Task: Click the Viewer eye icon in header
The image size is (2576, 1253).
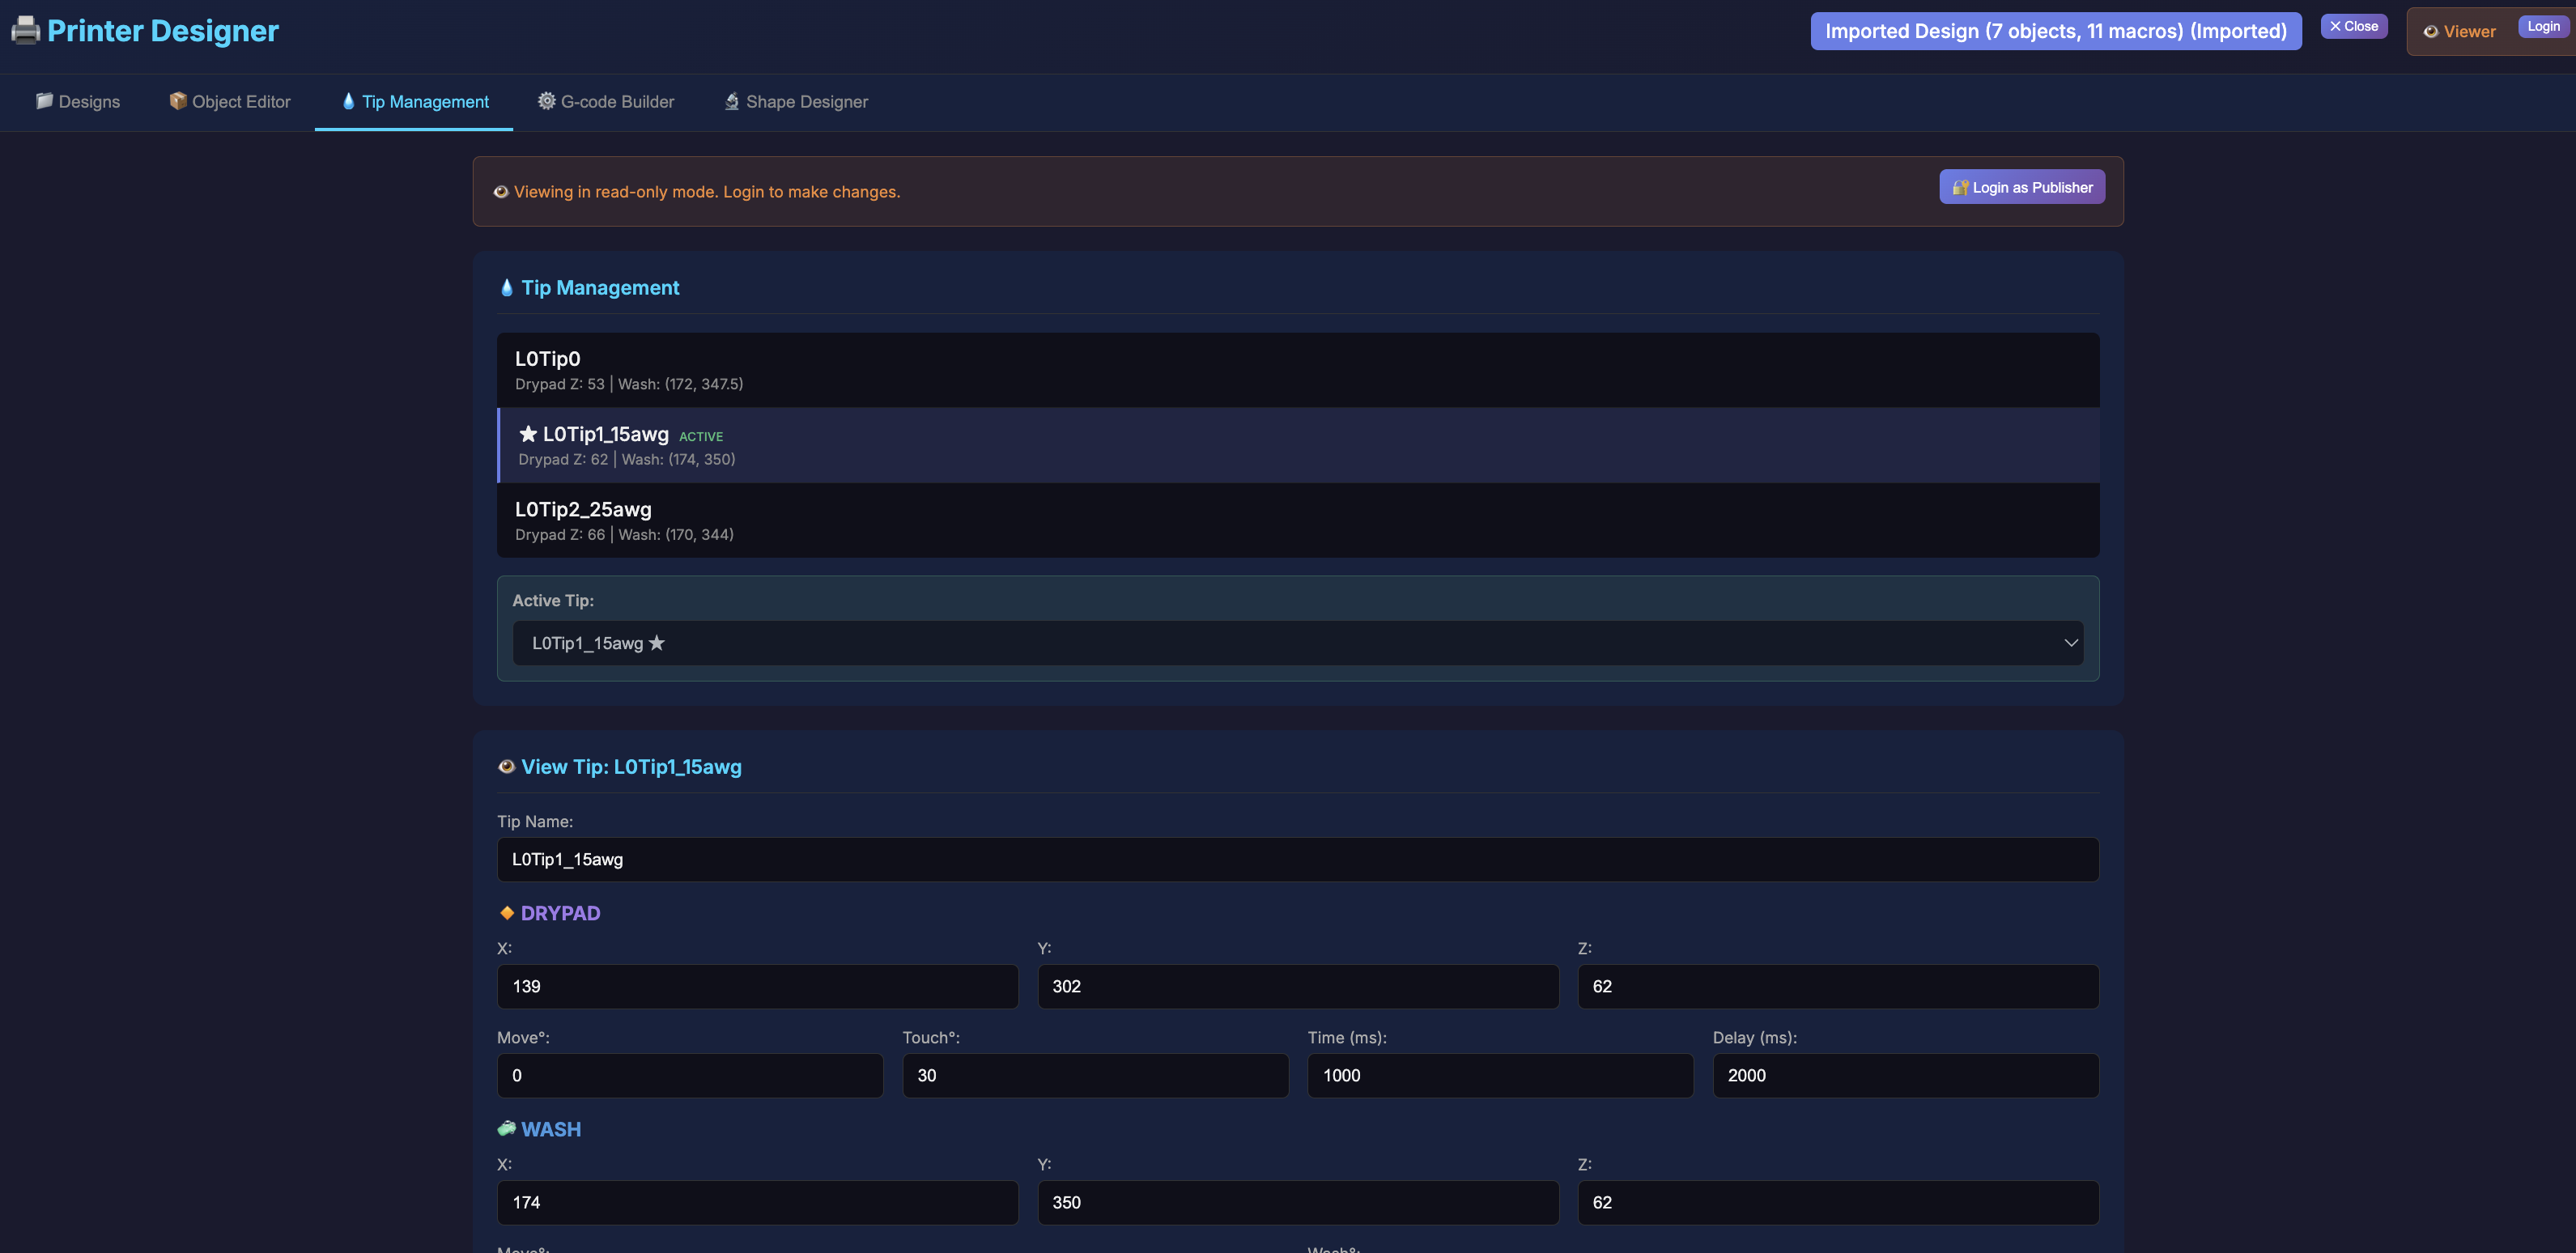Action: pos(2430,32)
